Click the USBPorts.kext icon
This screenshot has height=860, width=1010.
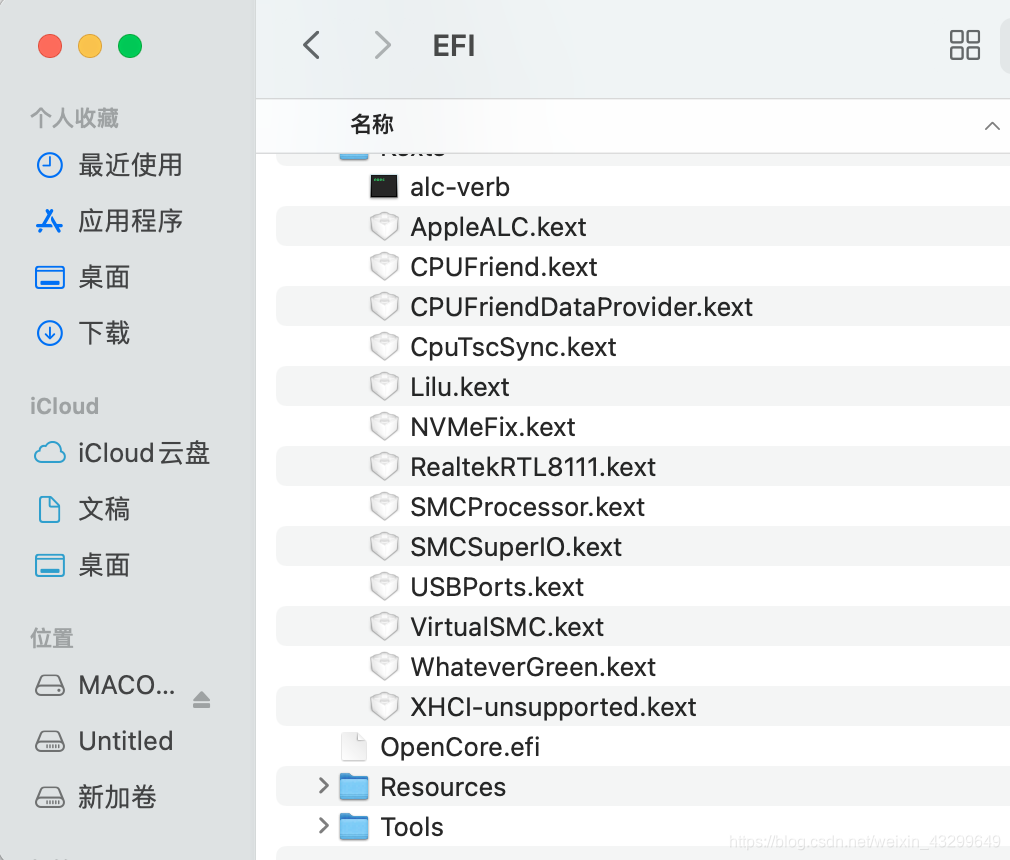(384, 586)
